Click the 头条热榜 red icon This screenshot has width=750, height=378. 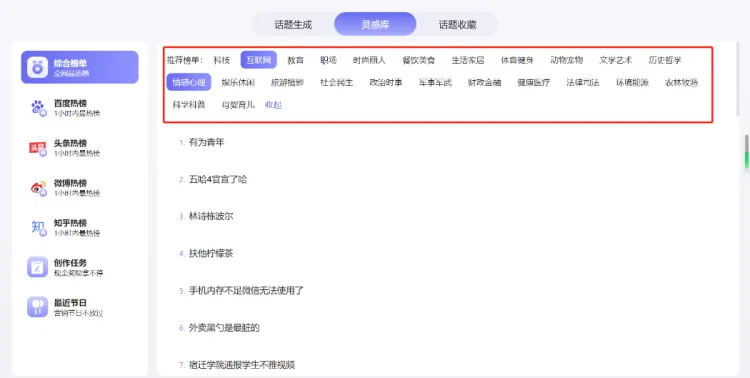click(x=38, y=148)
